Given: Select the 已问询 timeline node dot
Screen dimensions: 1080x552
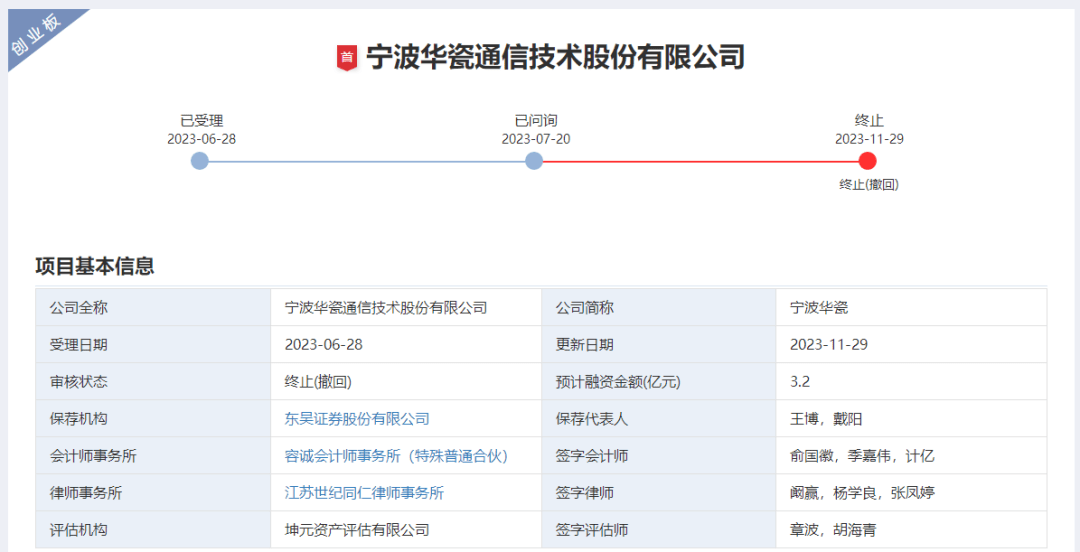Looking at the screenshot, I should click(x=534, y=161).
